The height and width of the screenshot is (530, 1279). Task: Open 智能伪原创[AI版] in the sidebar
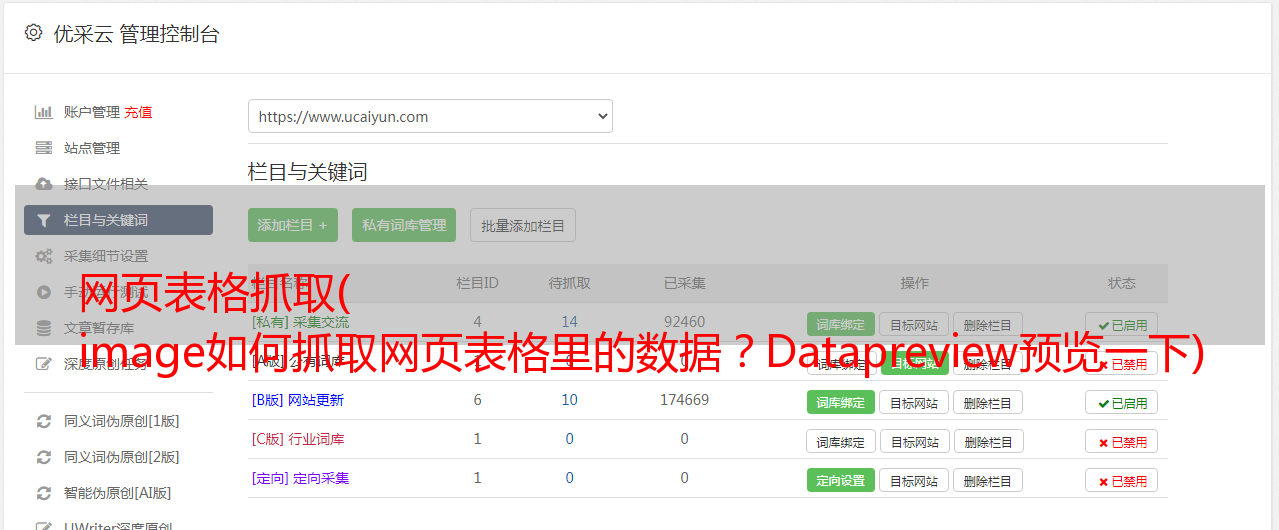(118, 493)
